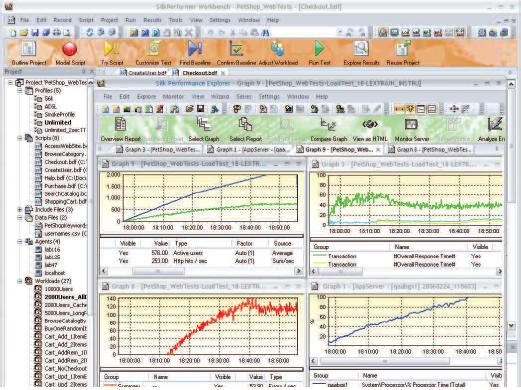Open Explore Results workflow icon
Screen dimensions: 521x390
click(361, 49)
